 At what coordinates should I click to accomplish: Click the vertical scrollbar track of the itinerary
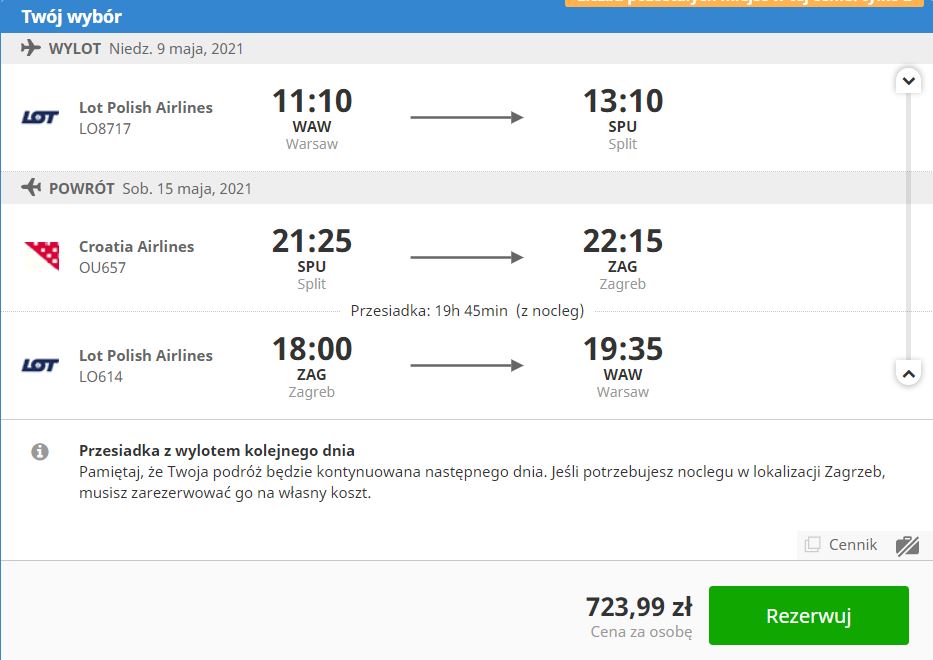click(909, 226)
